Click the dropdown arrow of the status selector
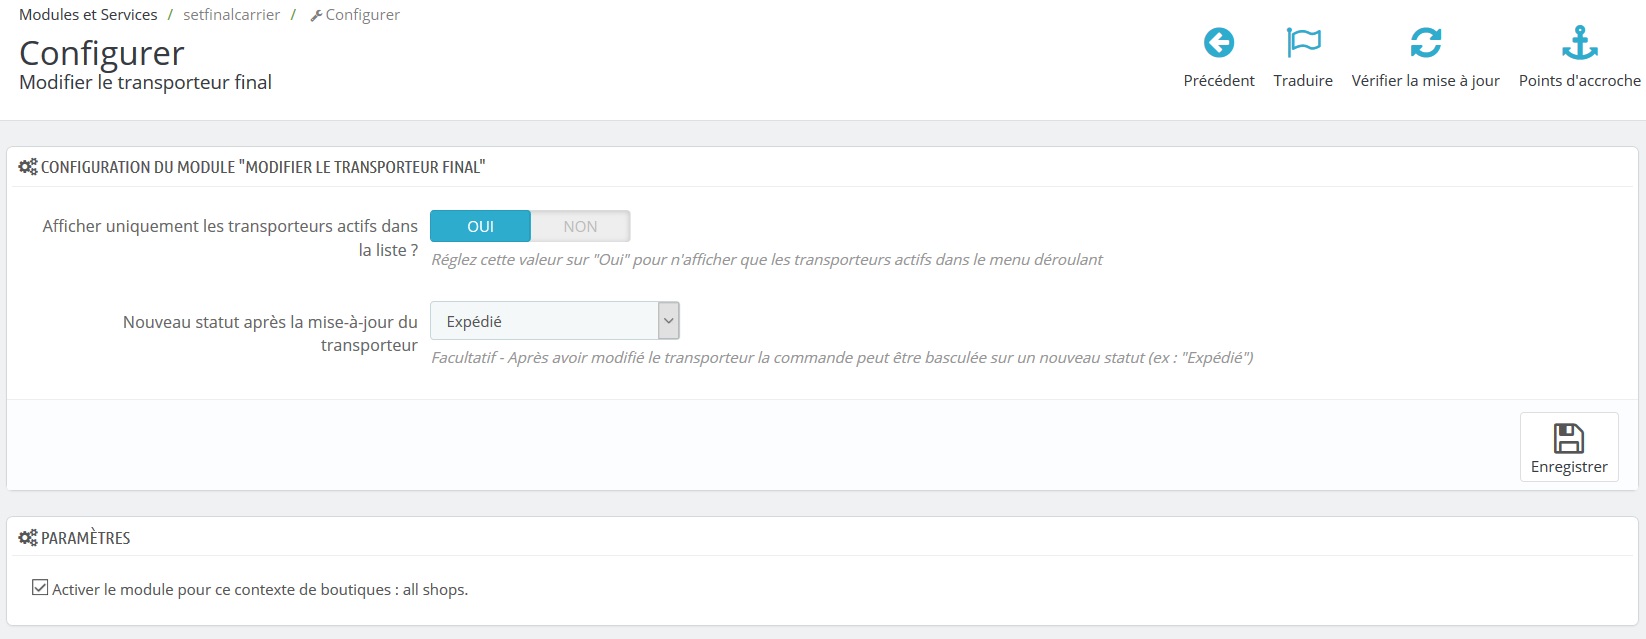Image resolution: width=1646 pixels, height=639 pixels. [668, 320]
